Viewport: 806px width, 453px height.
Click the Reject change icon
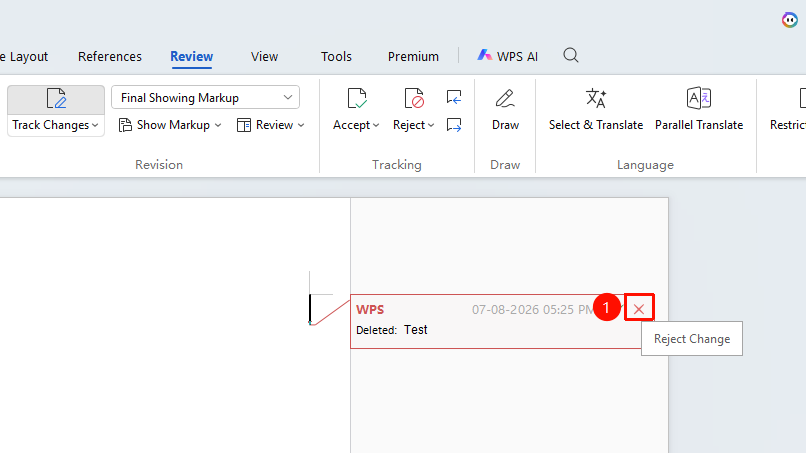tap(414, 98)
